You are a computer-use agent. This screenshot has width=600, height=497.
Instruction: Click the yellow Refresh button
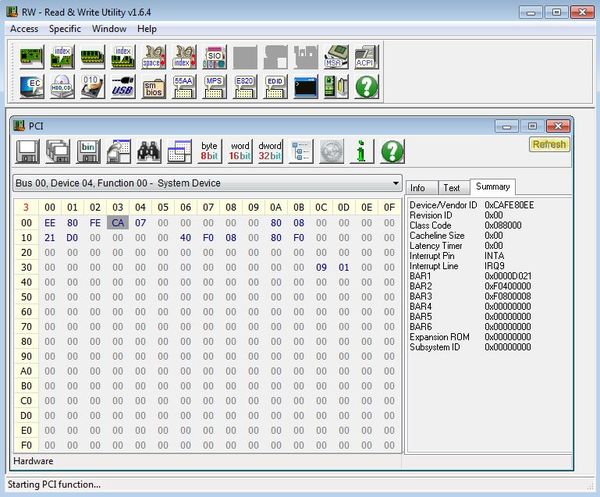pyautogui.click(x=548, y=144)
